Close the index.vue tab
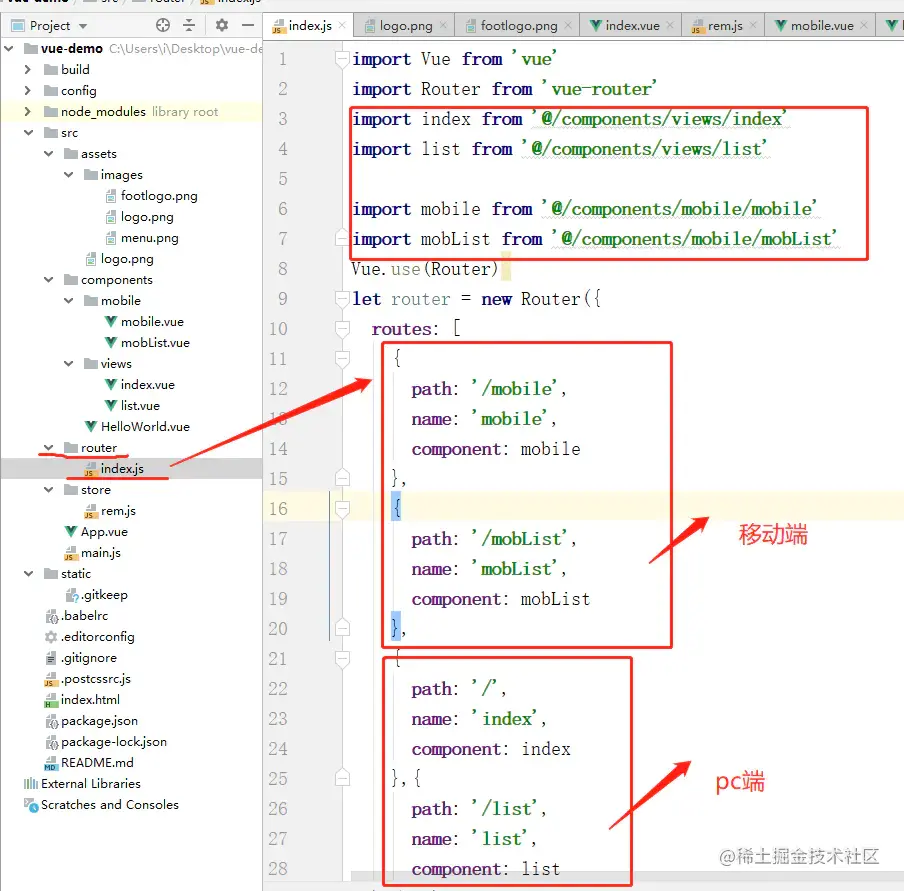The image size is (904, 891). [x=670, y=25]
